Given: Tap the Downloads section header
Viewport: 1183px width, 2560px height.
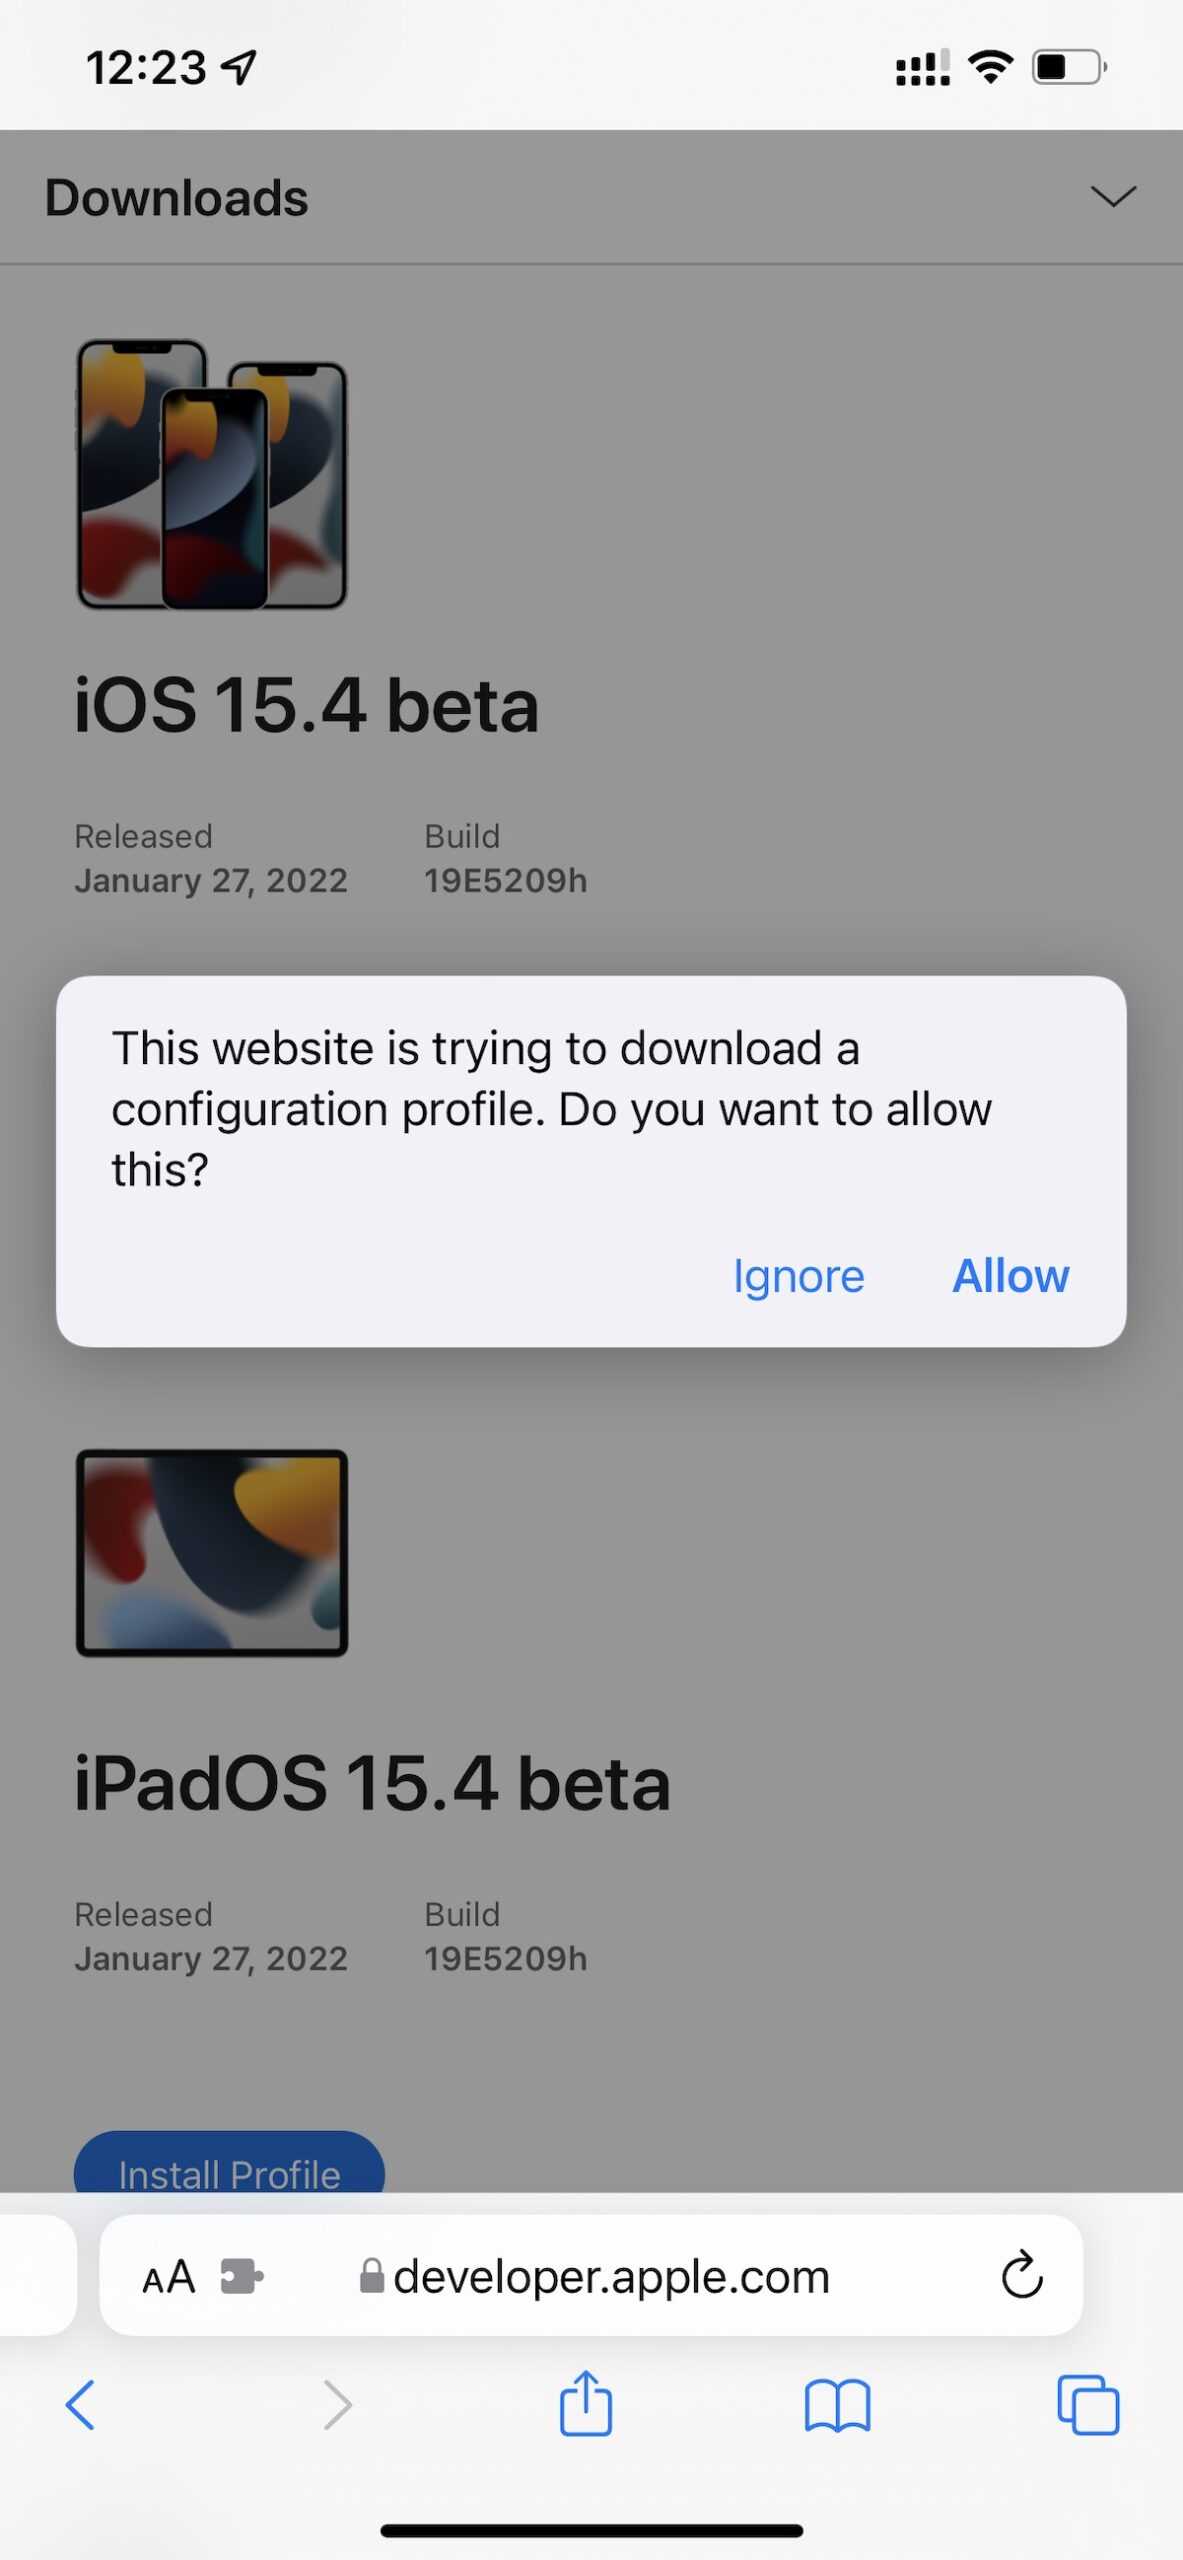Looking at the screenshot, I should (x=177, y=198).
